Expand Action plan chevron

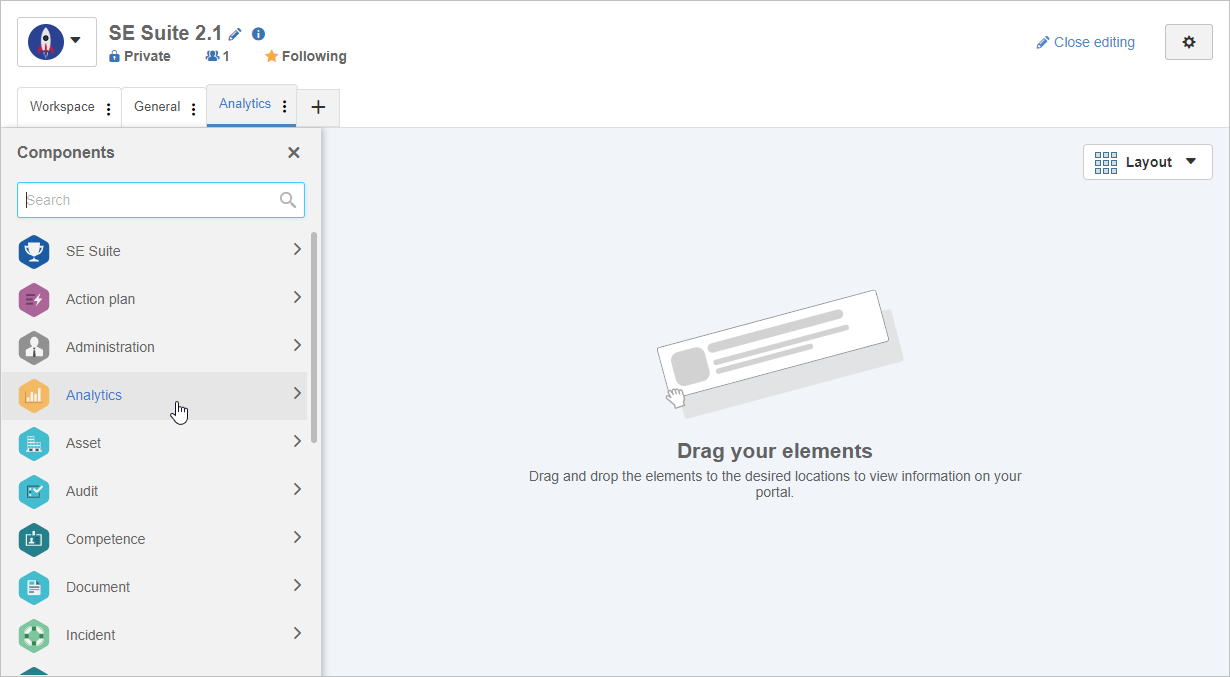pyautogui.click(x=297, y=297)
